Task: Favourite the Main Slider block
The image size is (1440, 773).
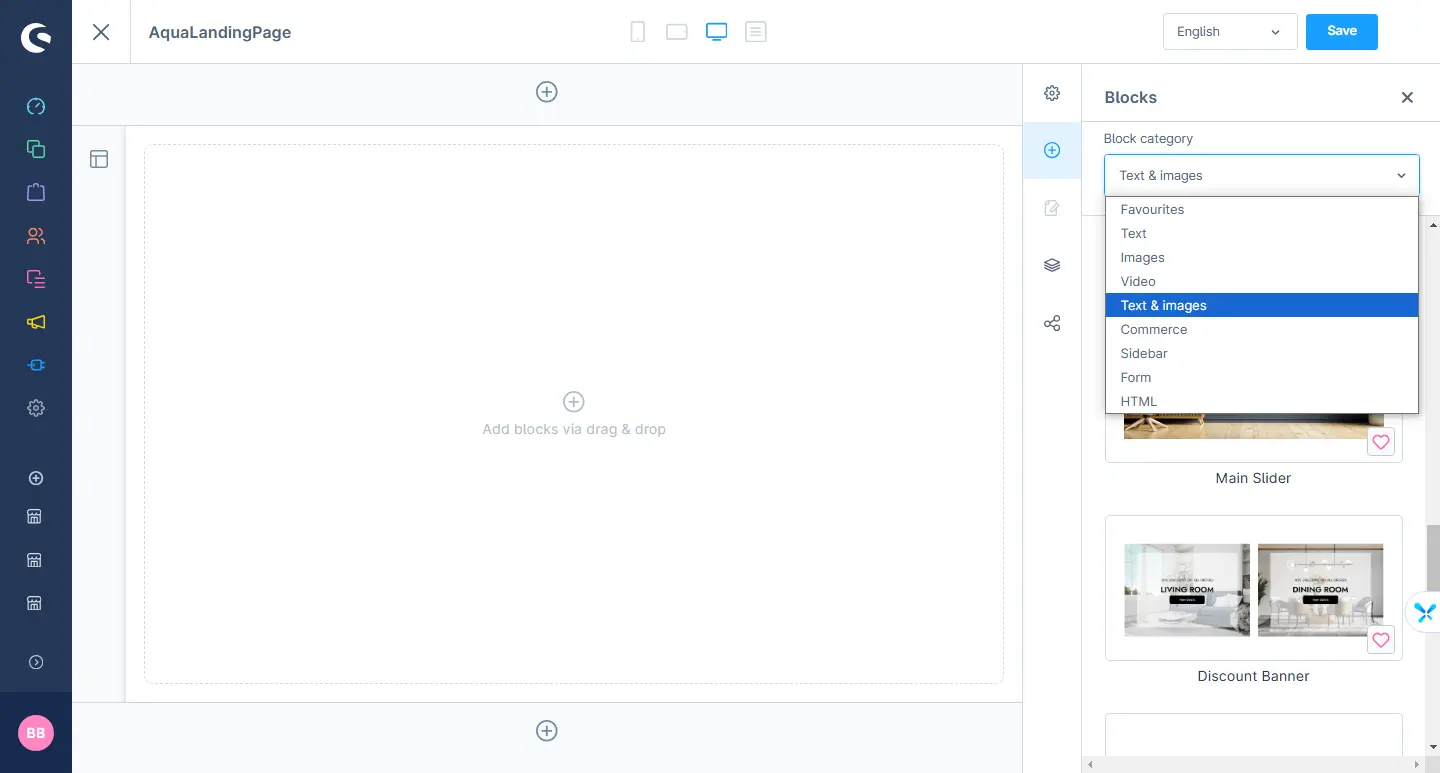Action: [1380, 442]
